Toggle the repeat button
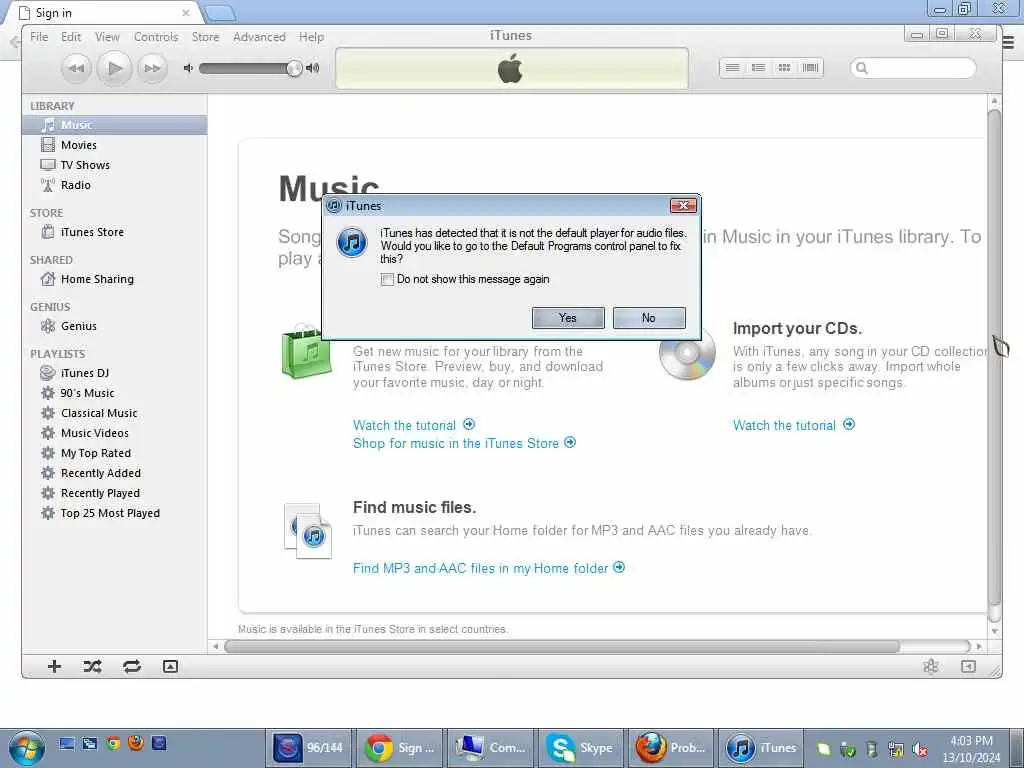This screenshot has width=1024, height=768. coord(132,666)
